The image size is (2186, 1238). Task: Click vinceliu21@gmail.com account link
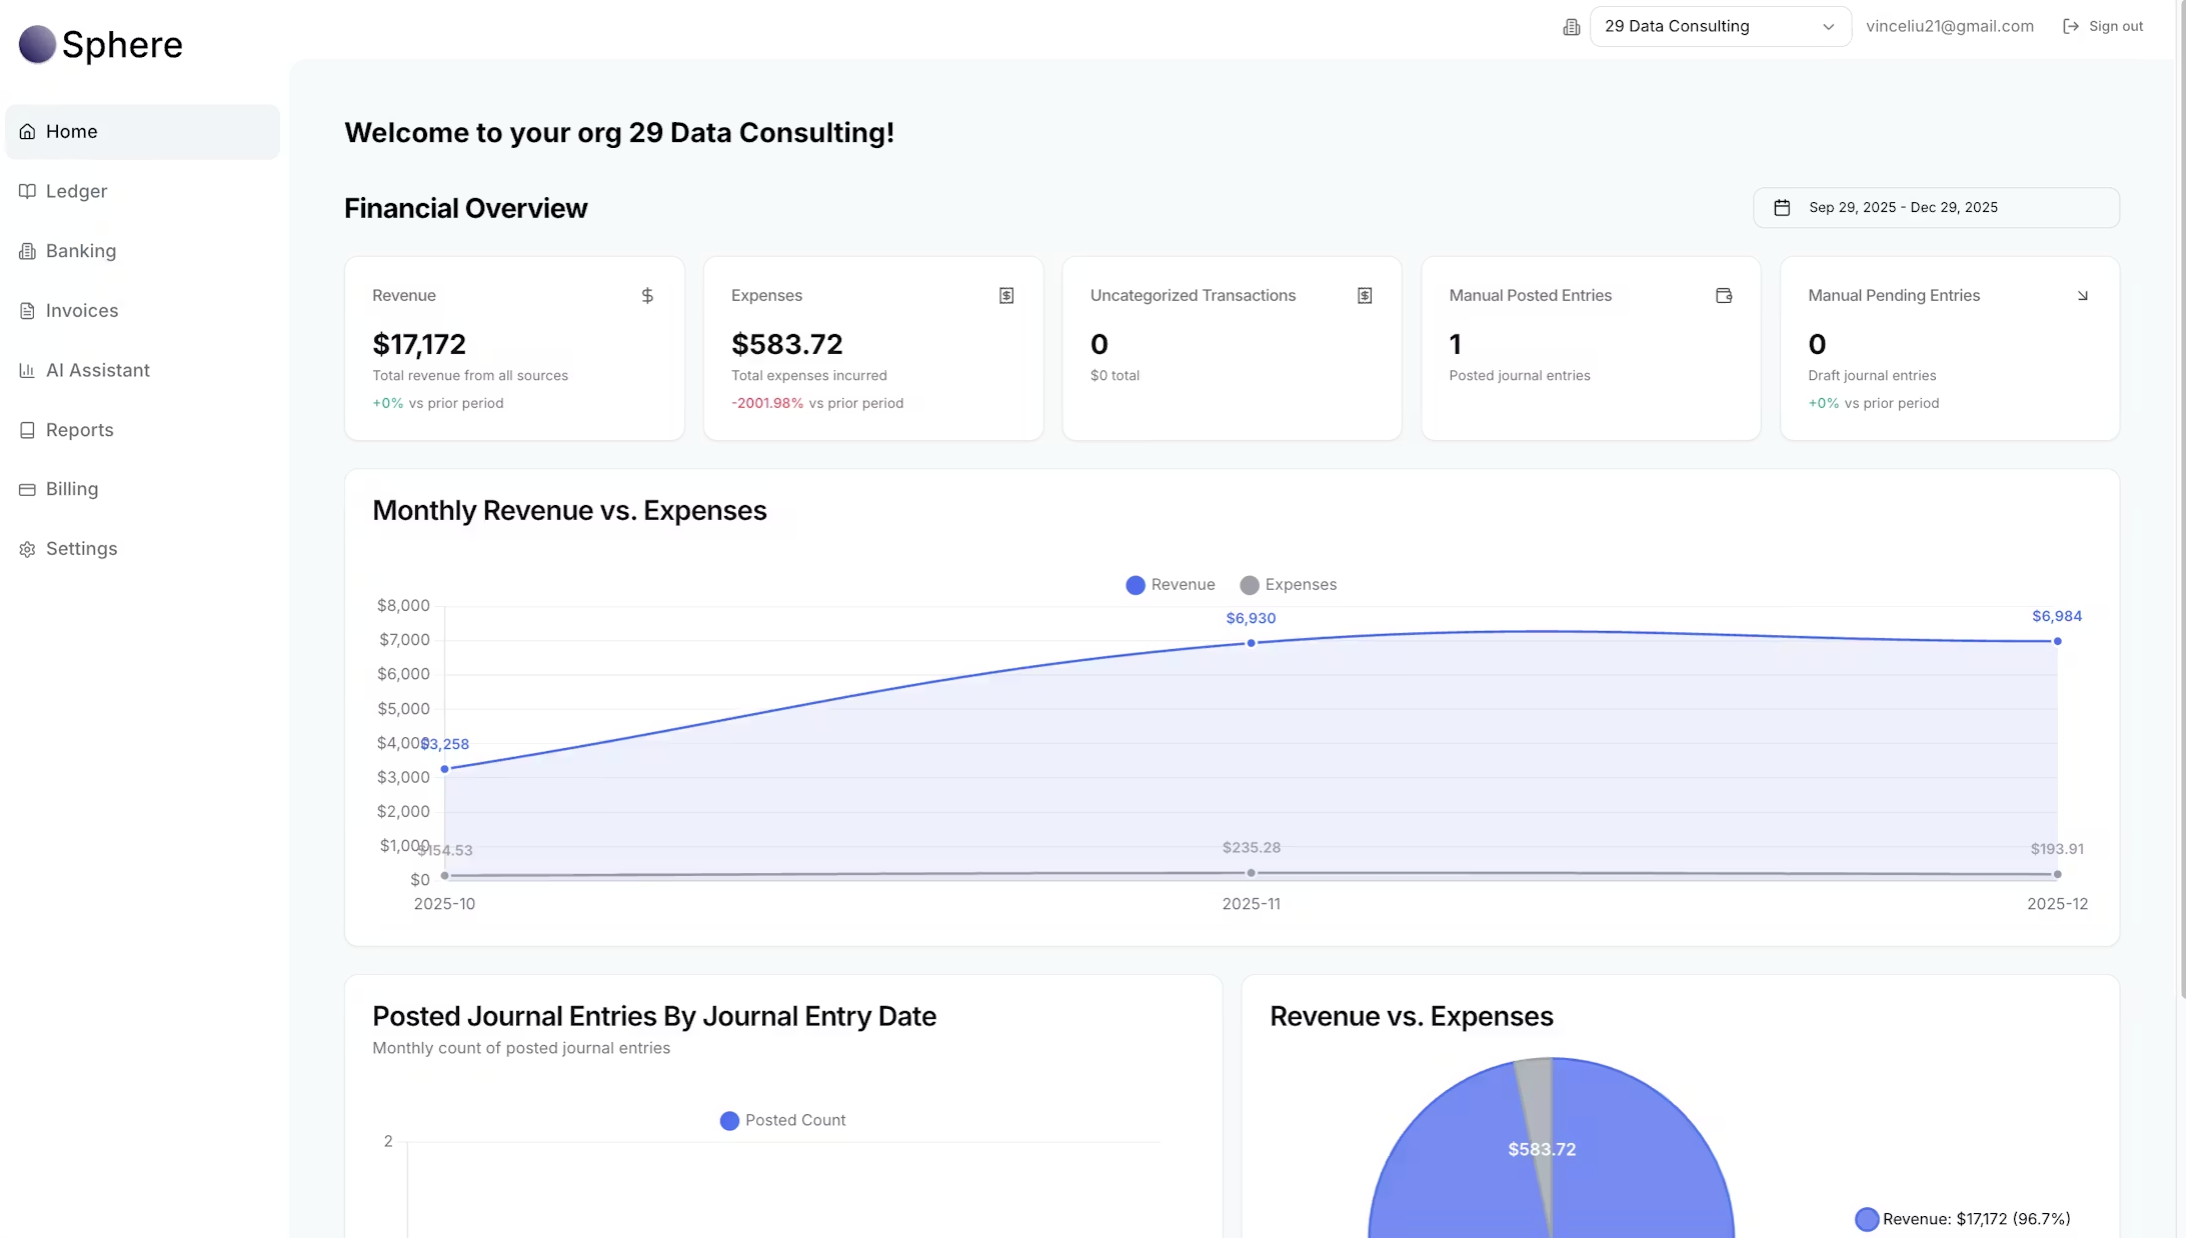1949,26
